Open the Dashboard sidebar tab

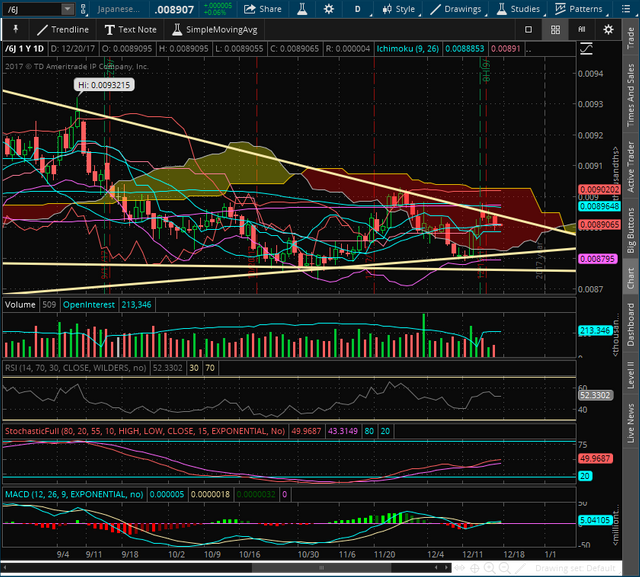pyautogui.click(x=631, y=324)
